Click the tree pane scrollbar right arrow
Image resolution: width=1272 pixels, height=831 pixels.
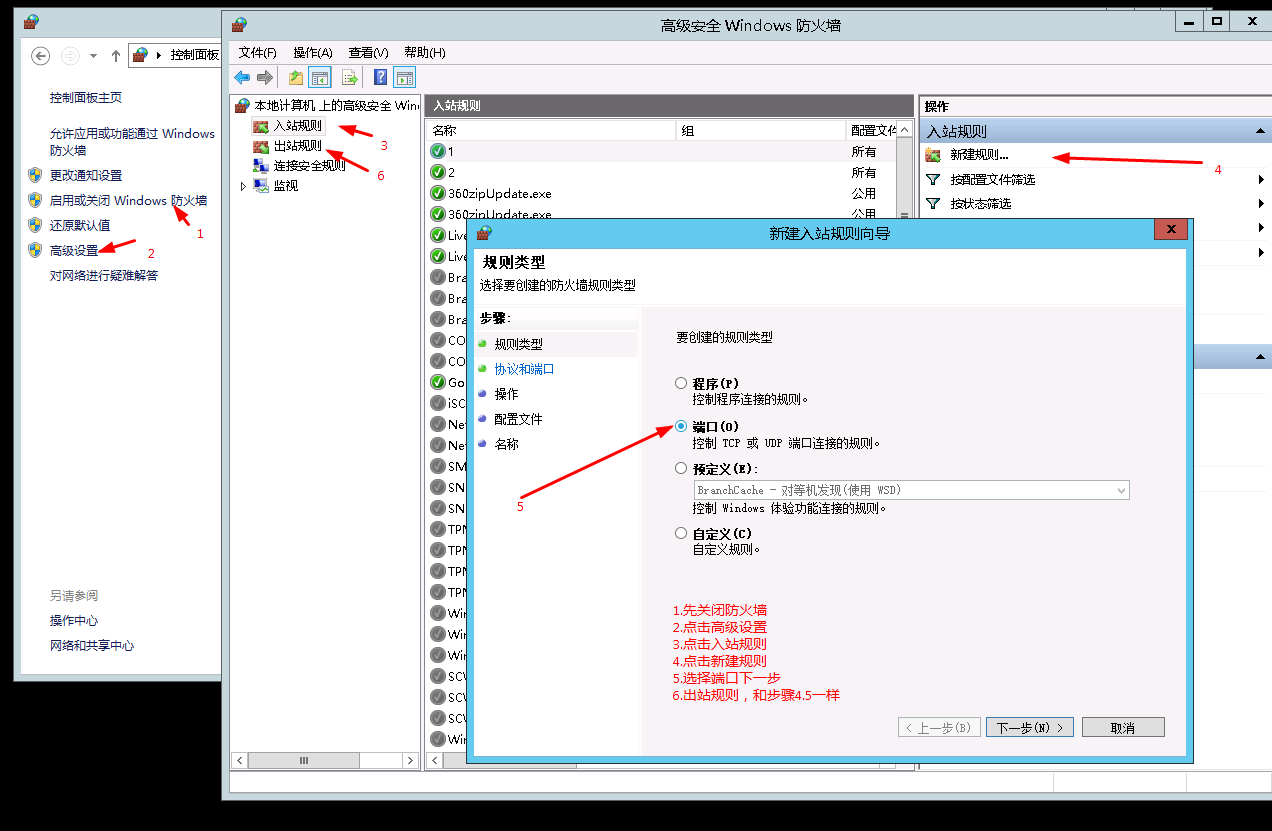[x=410, y=761]
